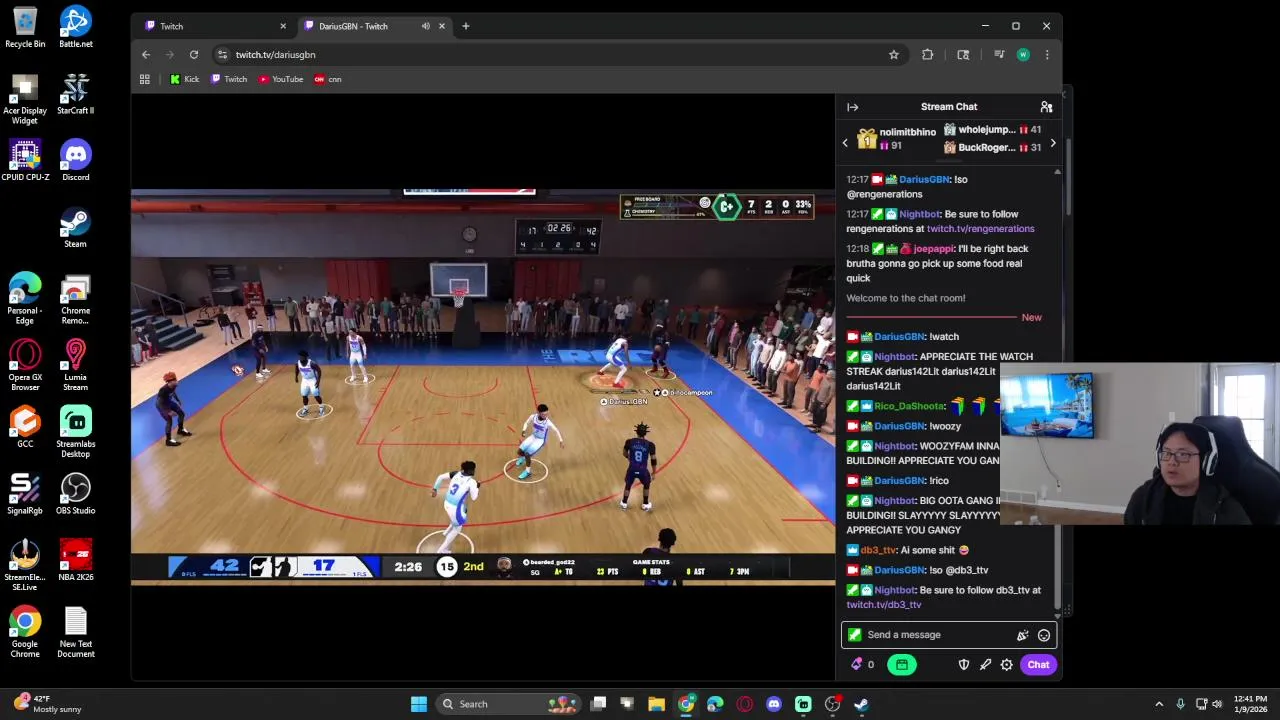Open YouTube bookmark
Viewport: 1280px width, 720px height.
[x=281, y=79]
